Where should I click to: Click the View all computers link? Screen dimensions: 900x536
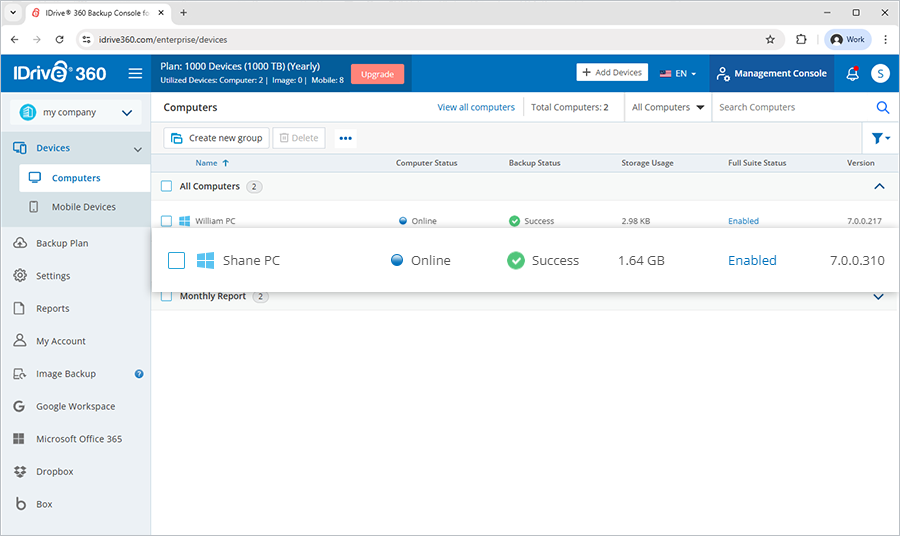[x=476, y=108]
